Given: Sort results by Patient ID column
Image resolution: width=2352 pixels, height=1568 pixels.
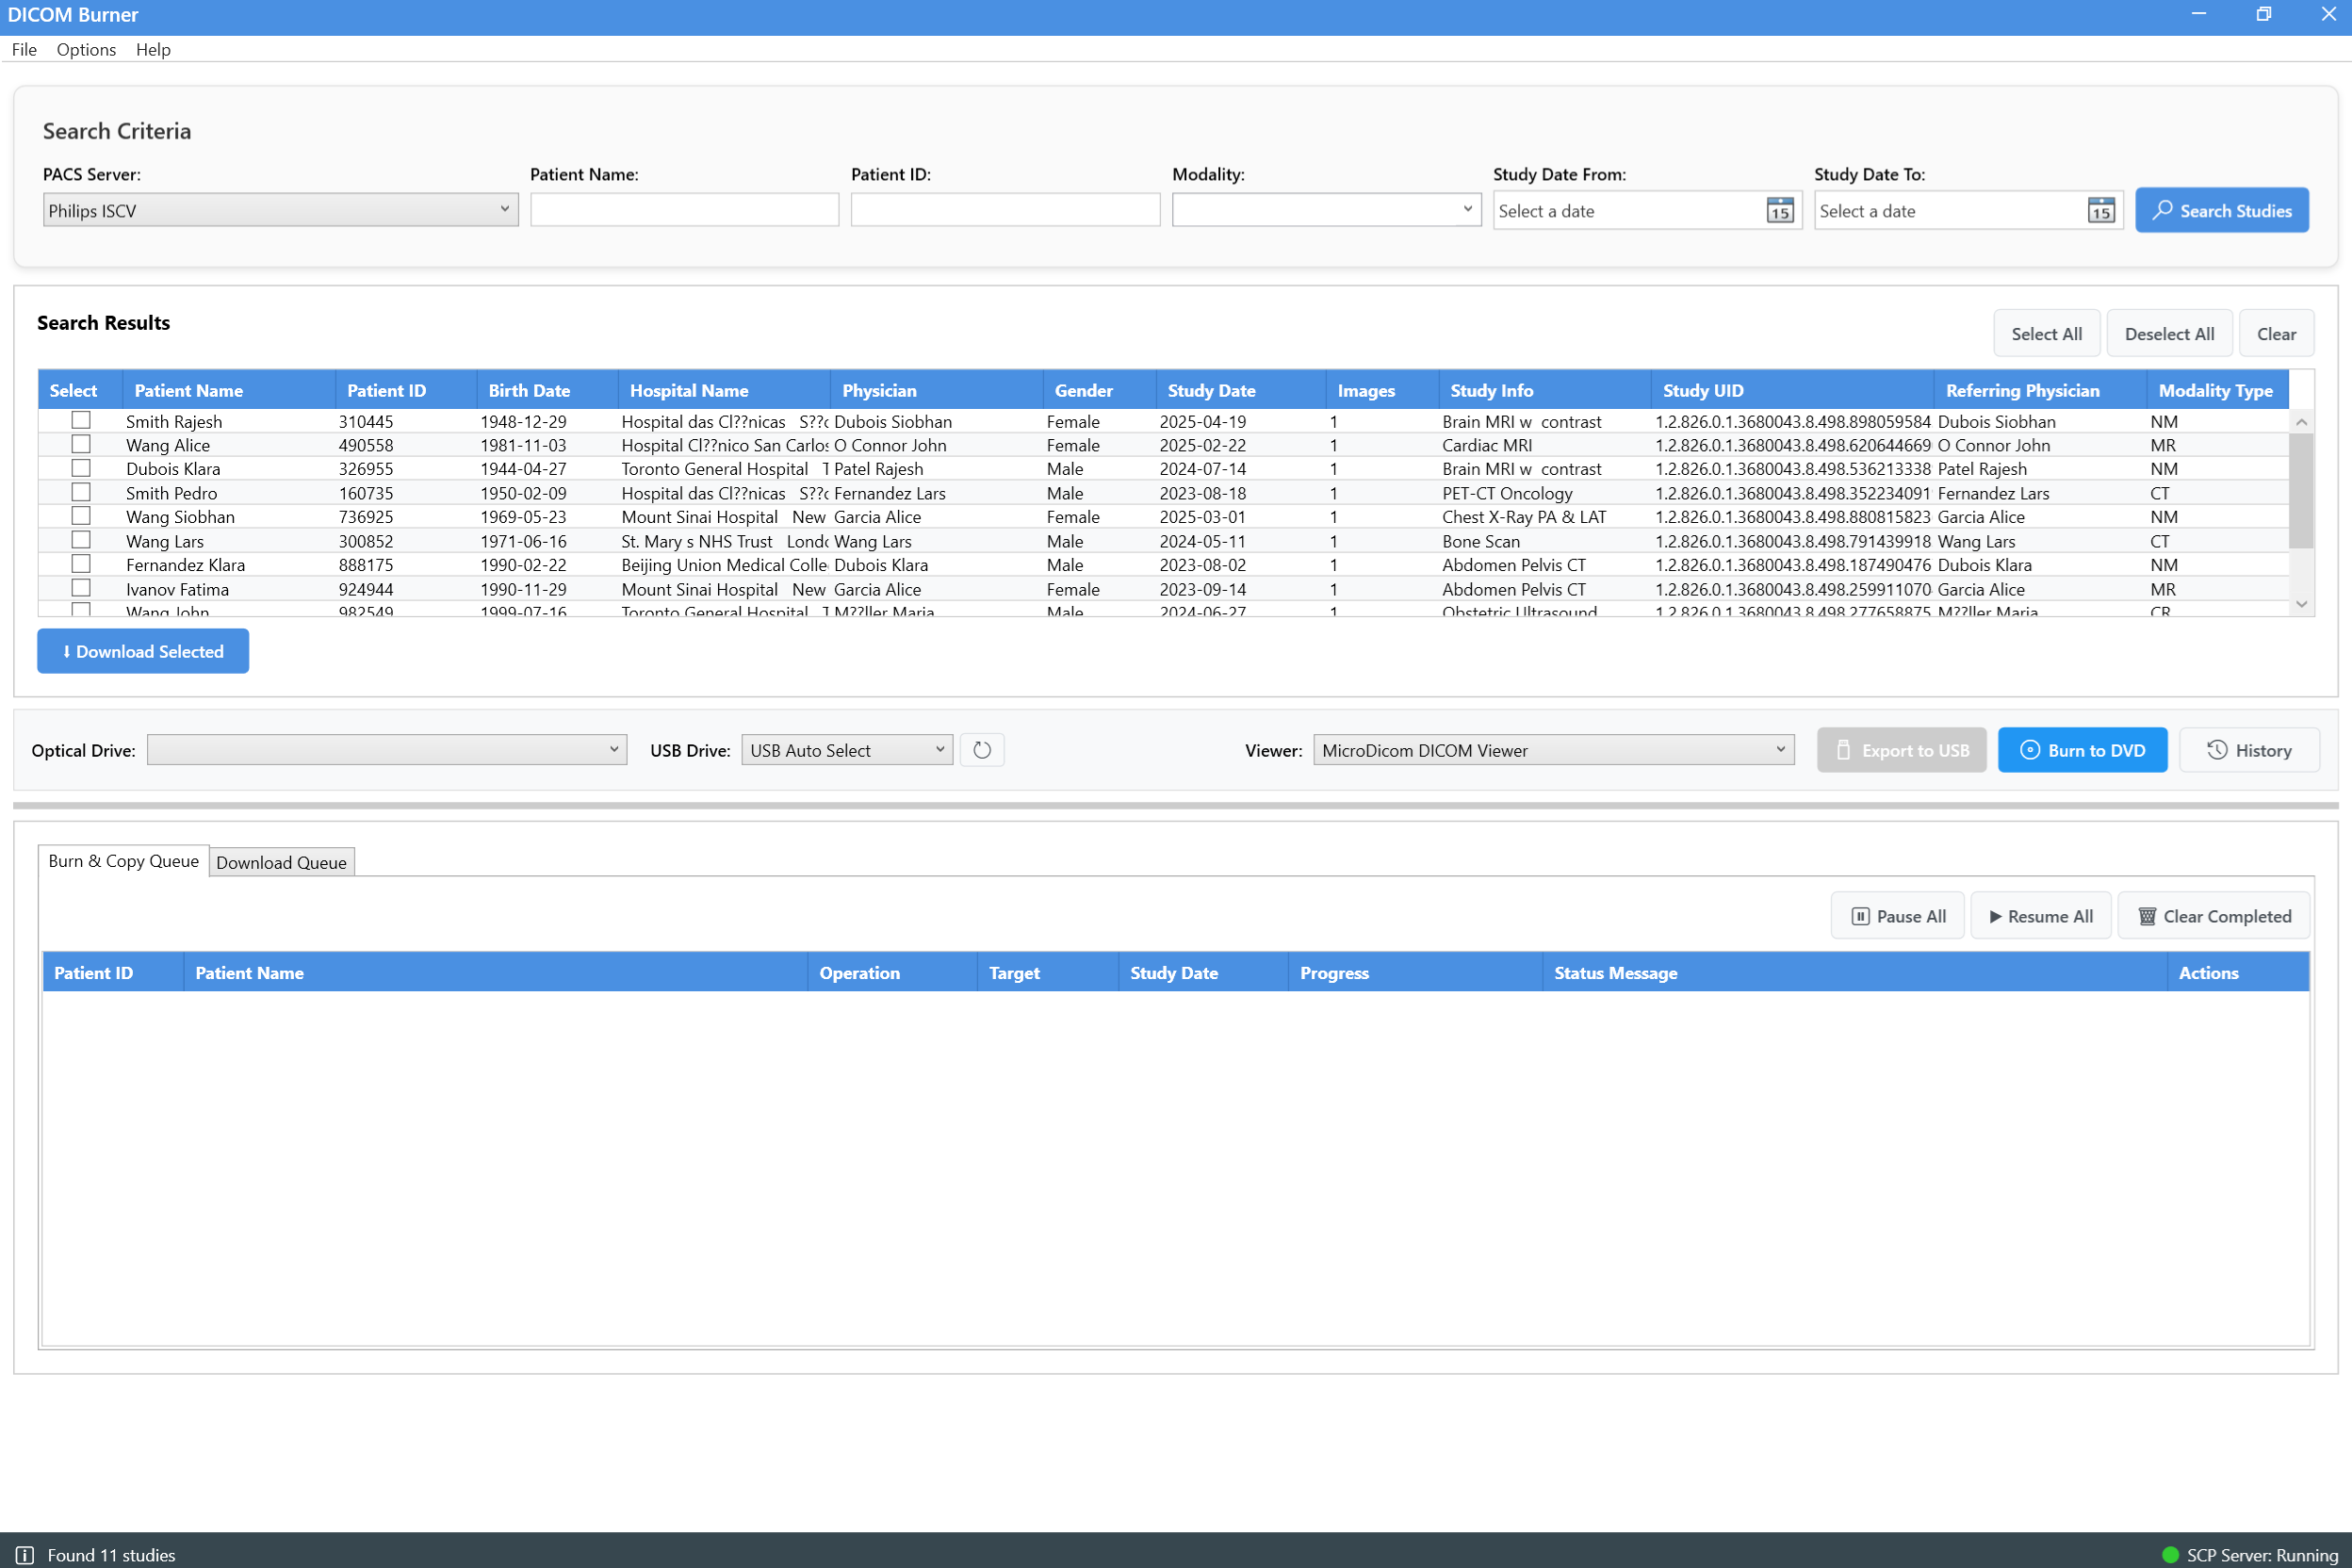Looking at the screenshot, I should click(405, 390).
